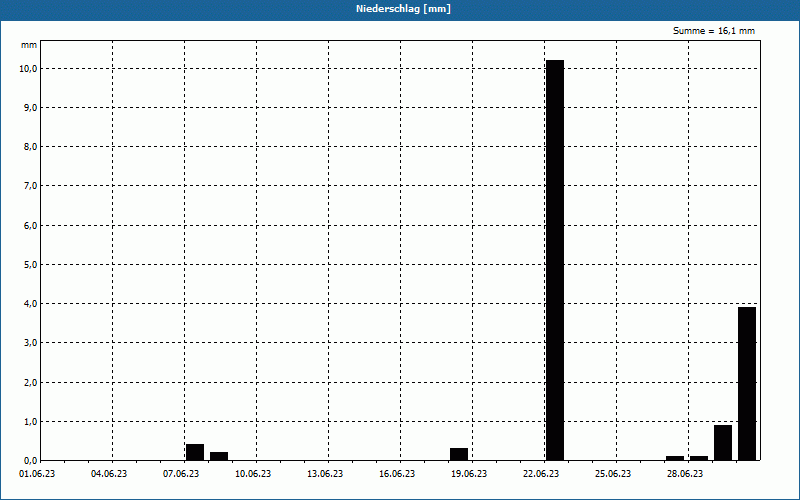The width and height of the screenshot is (800, 500).
Task: Select the Summe = 16,1 mm label
Action: [x=714, y=31]
